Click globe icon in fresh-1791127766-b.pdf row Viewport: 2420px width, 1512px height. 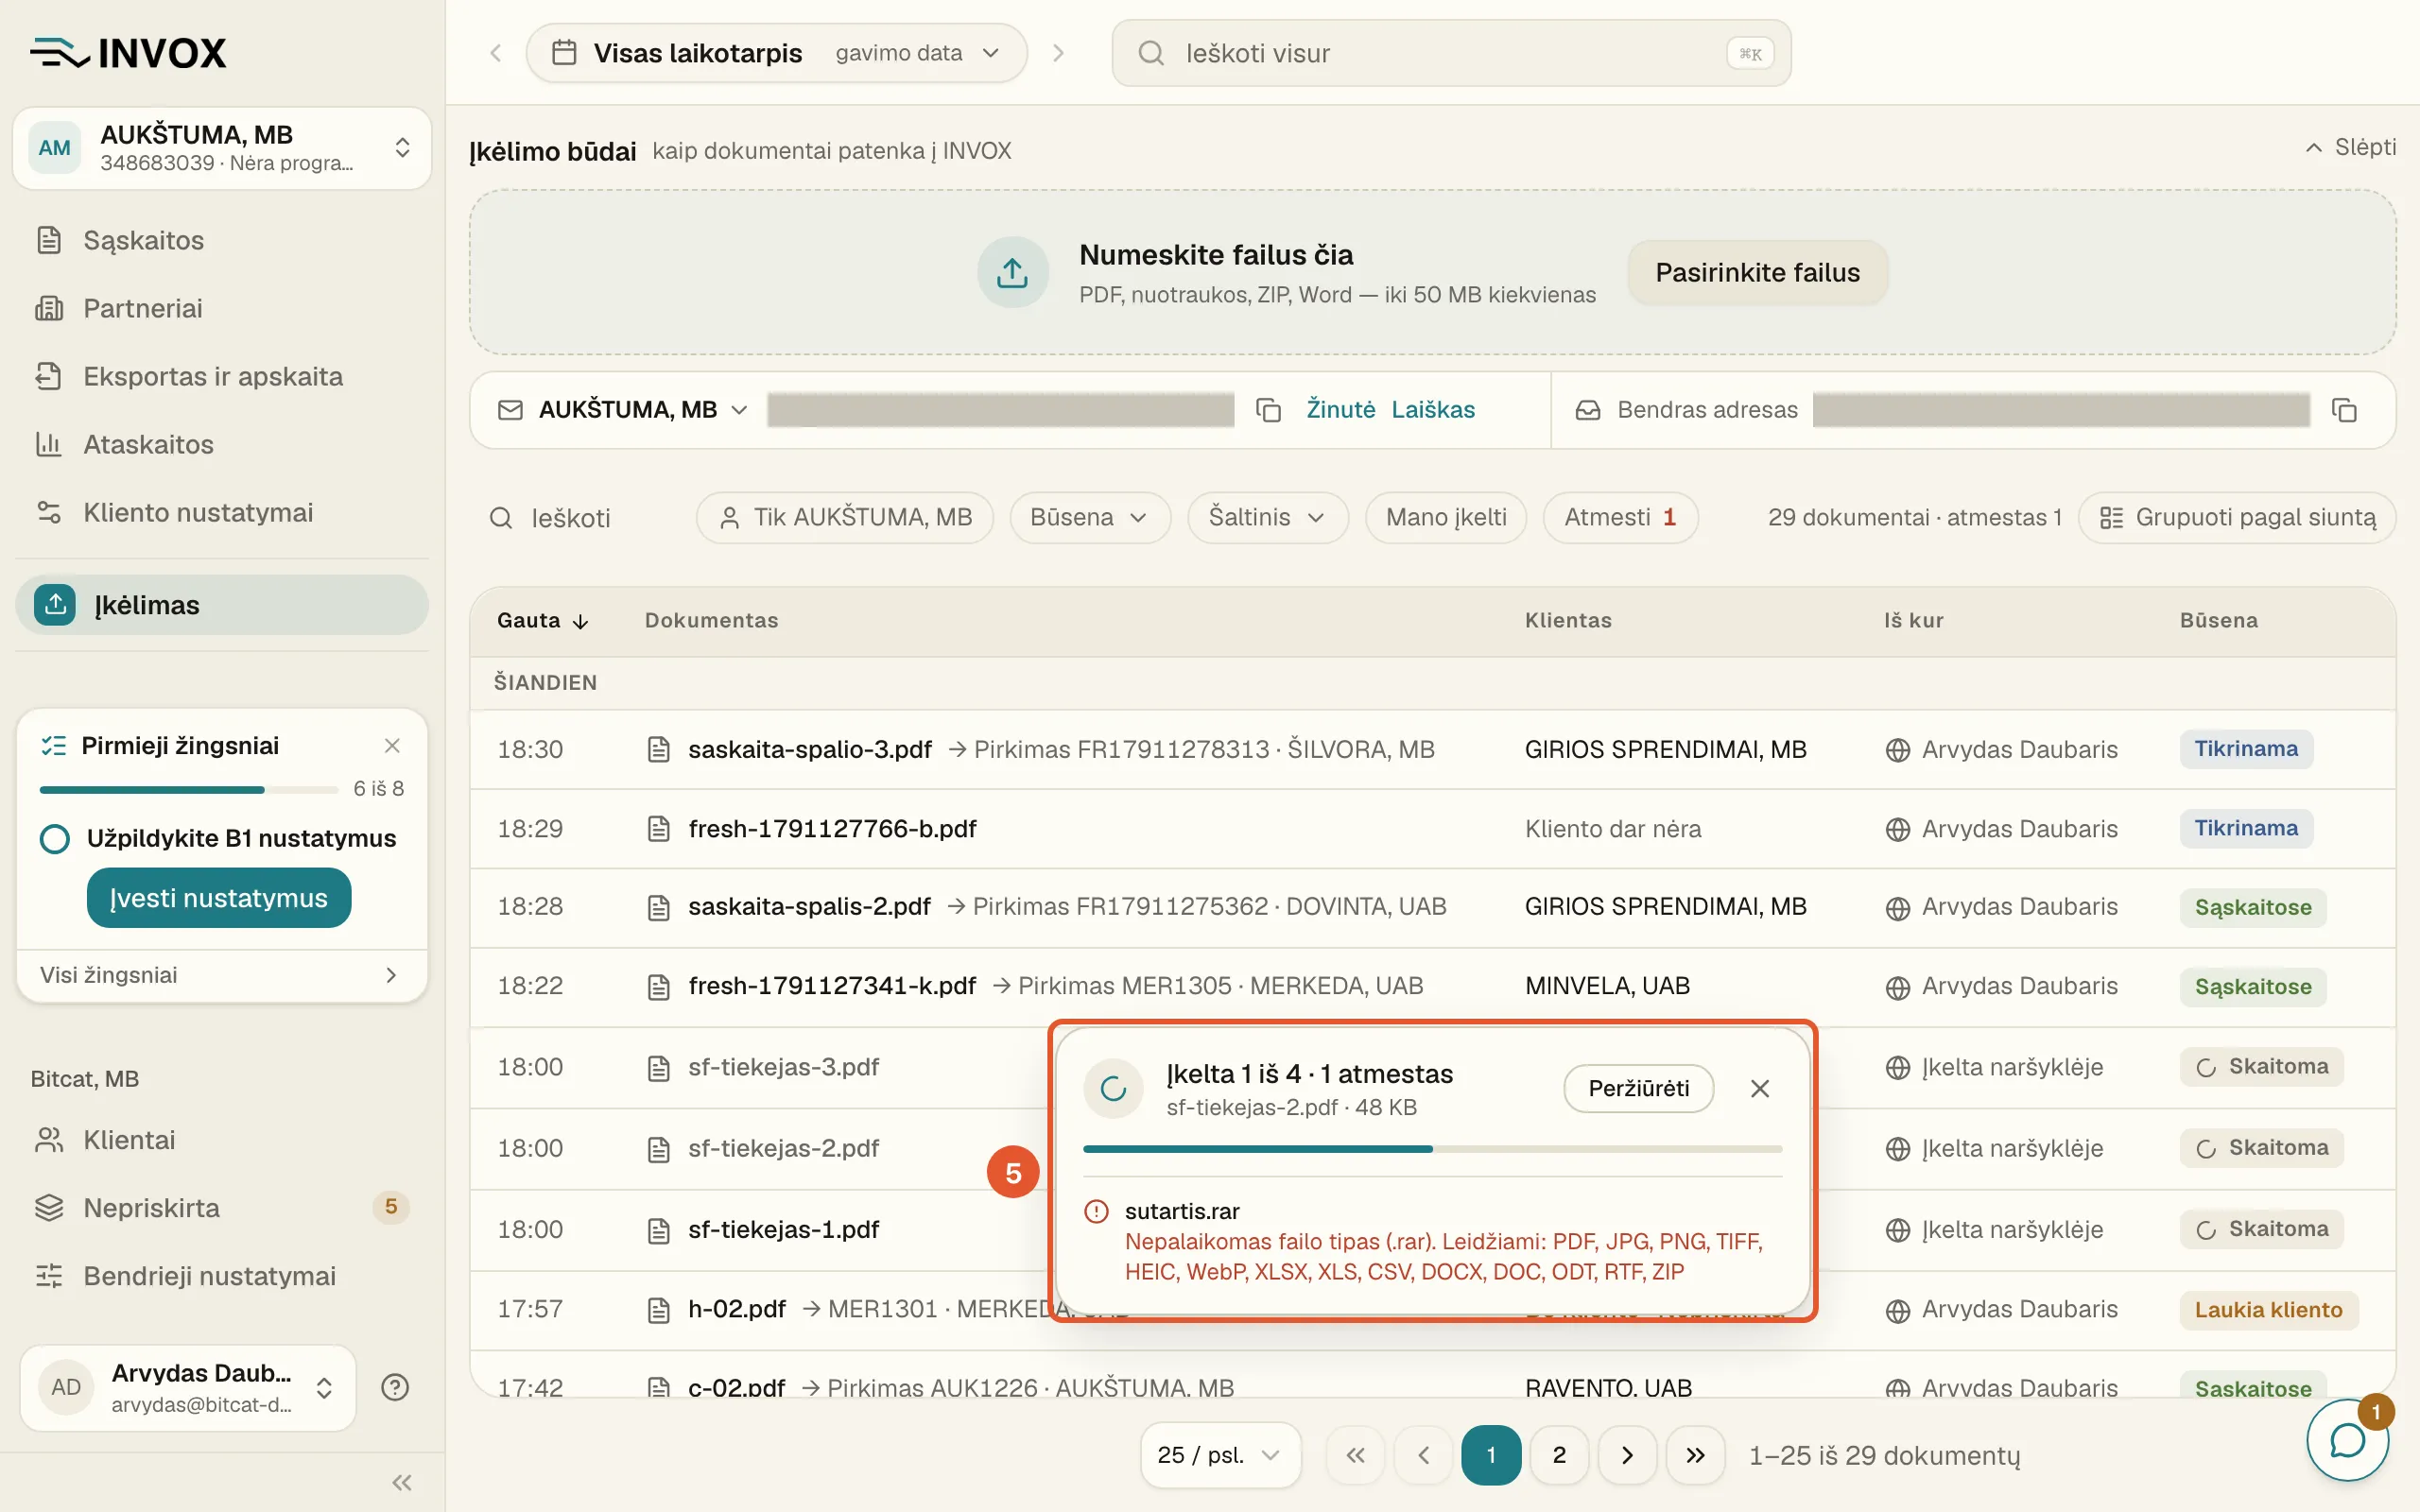coord(1897,829)
